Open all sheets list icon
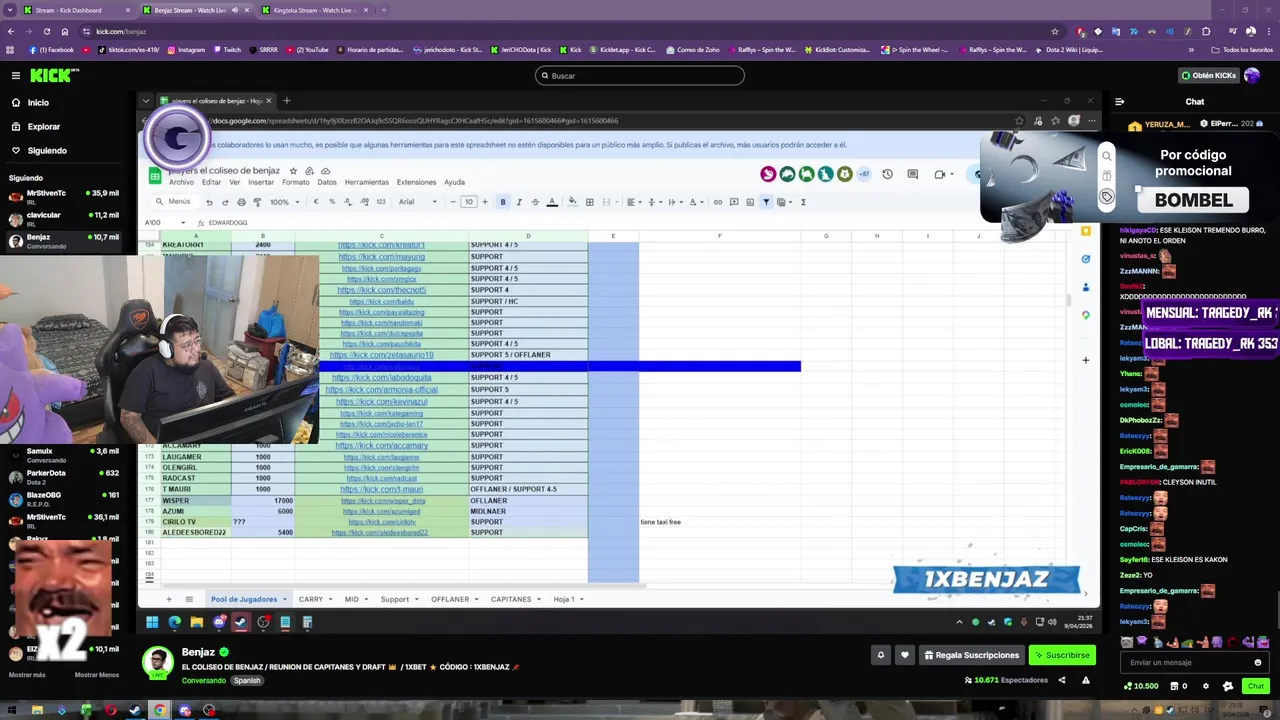The height and width of the screenshot is (720, 1280). (x=189, y=599)
